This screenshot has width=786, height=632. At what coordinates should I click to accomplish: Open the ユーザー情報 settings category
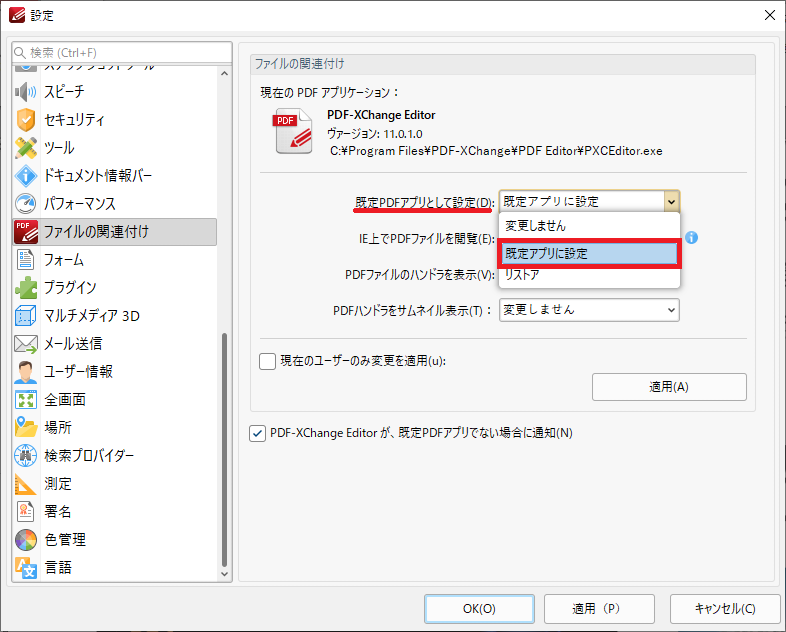coord(115,372)
